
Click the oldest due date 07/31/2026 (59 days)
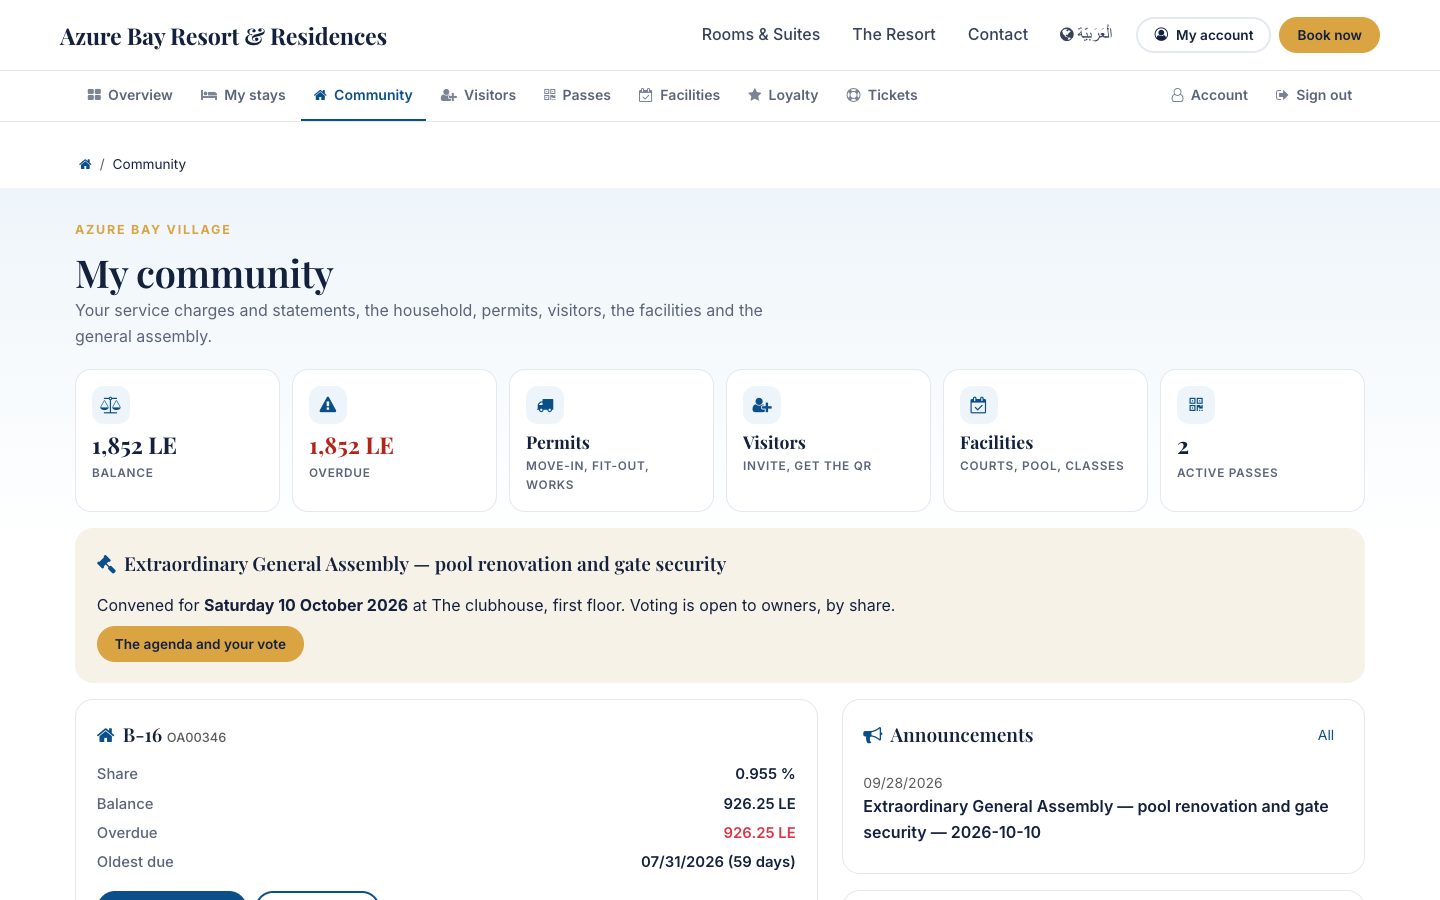tap(718, 862)
